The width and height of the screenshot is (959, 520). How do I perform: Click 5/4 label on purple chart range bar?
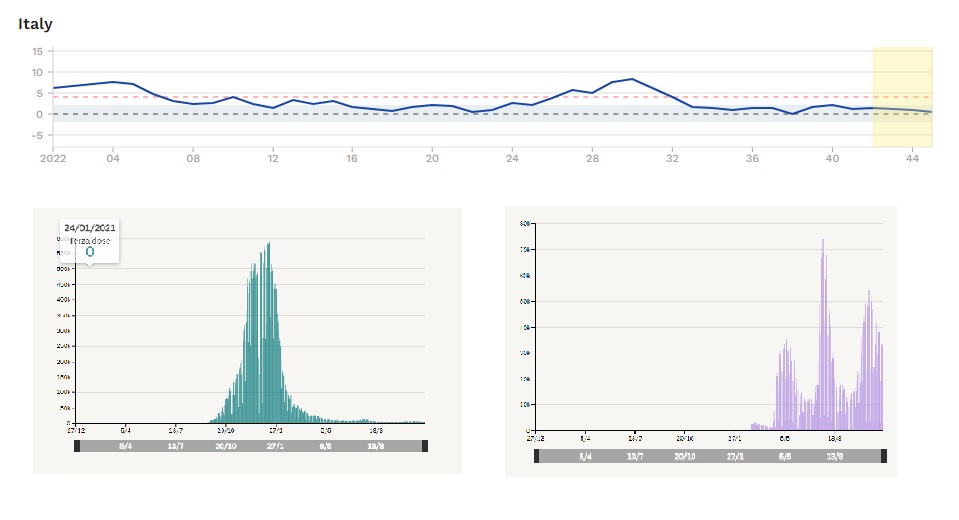(585, 456)
